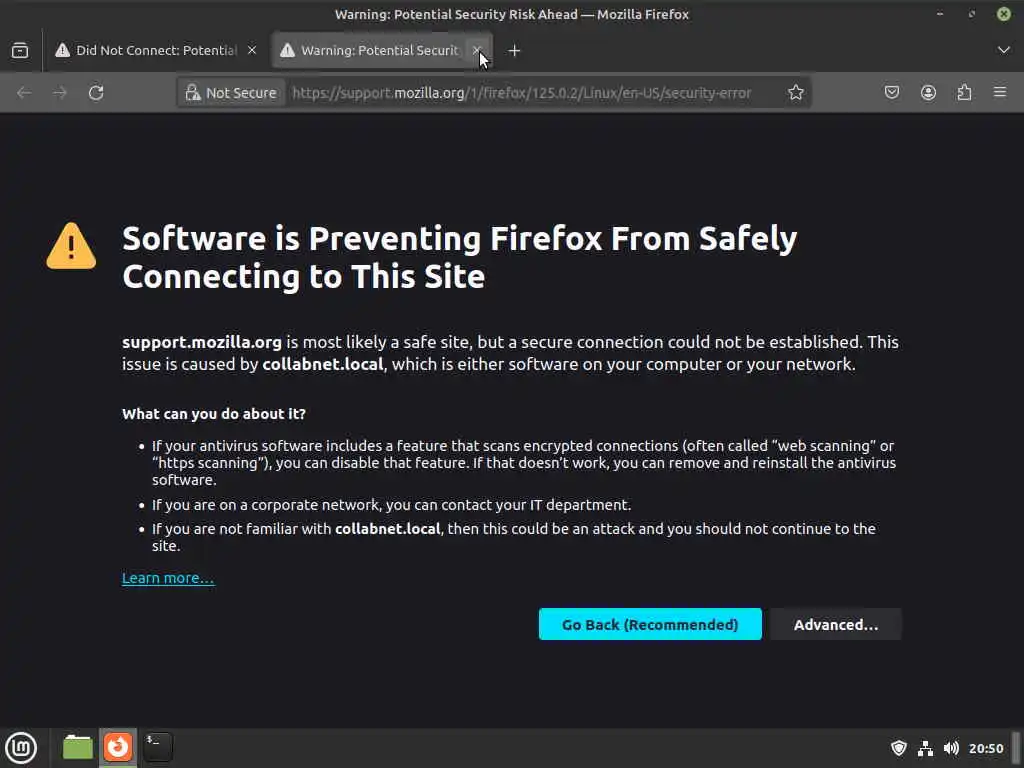
Task: Open the Linux Mint start menu
Action: pyautogui.click(x=21, y=748)
